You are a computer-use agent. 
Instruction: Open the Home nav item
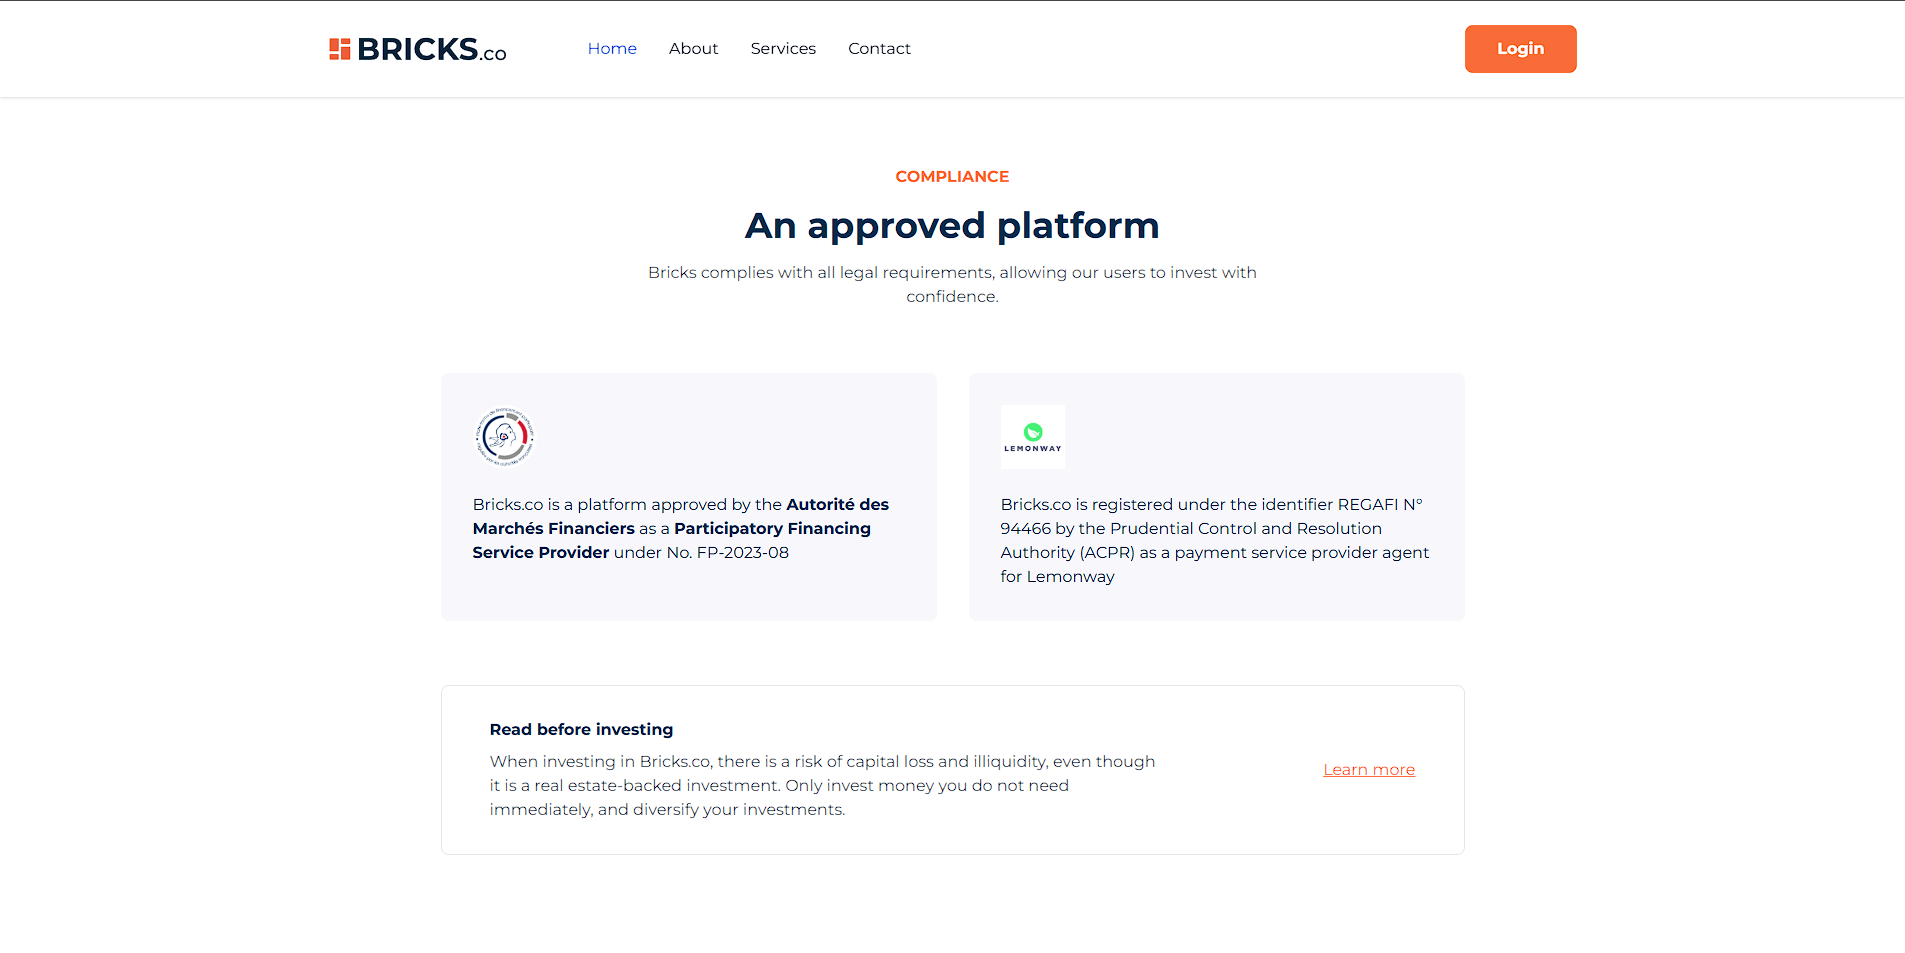(x=612, y=48)
